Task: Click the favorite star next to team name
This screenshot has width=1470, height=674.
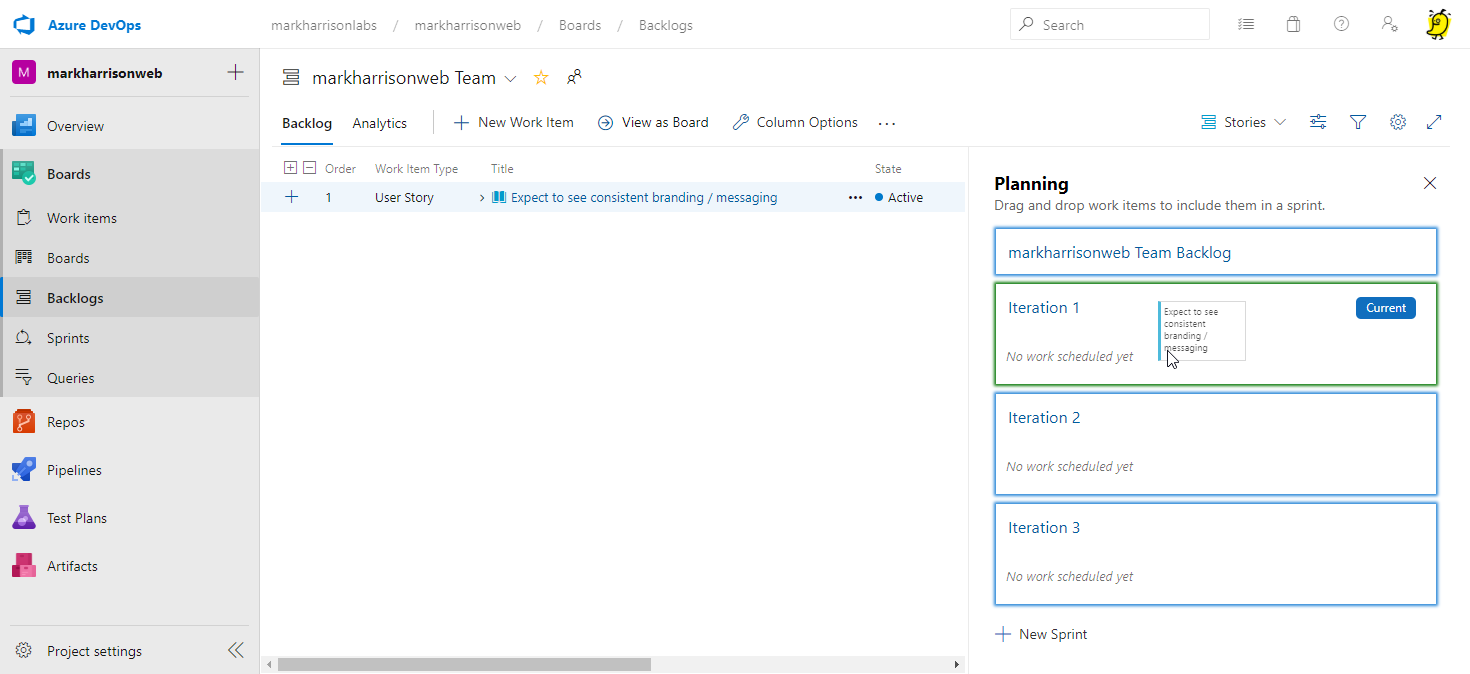Action: tap(541, 78)
